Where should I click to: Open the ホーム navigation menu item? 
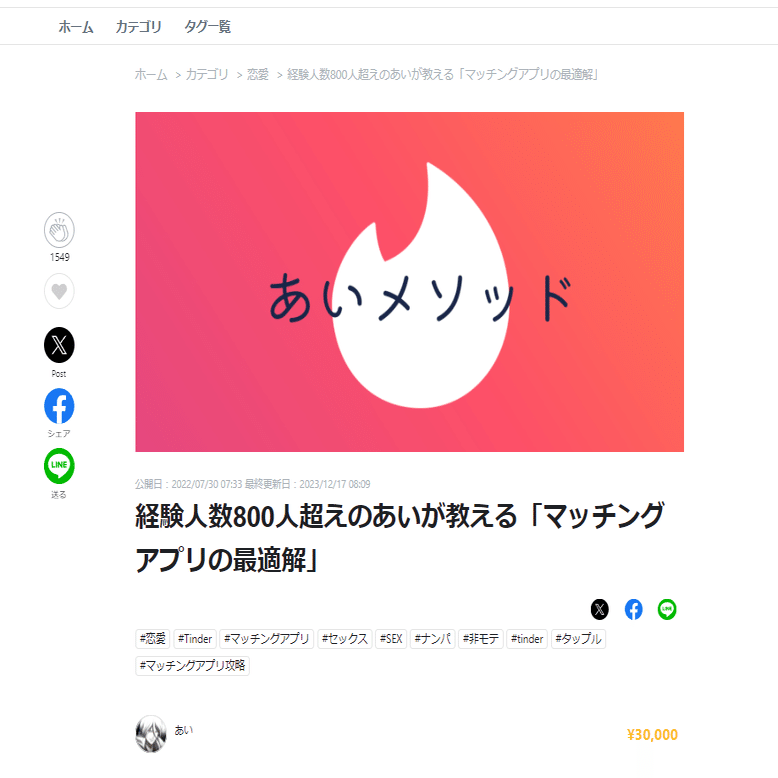[x=76, y=27]
